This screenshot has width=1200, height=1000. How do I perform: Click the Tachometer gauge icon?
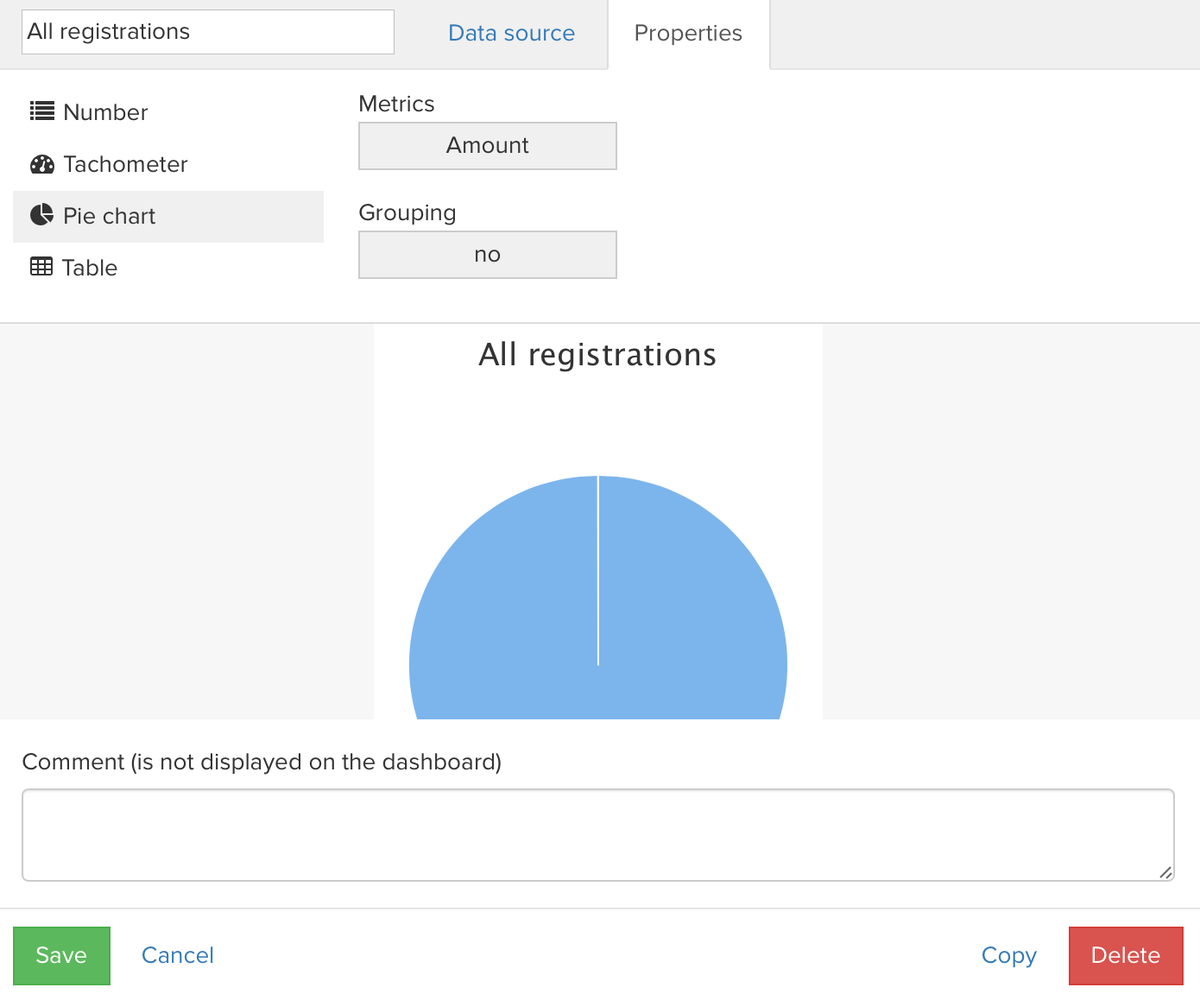(42, 164)
